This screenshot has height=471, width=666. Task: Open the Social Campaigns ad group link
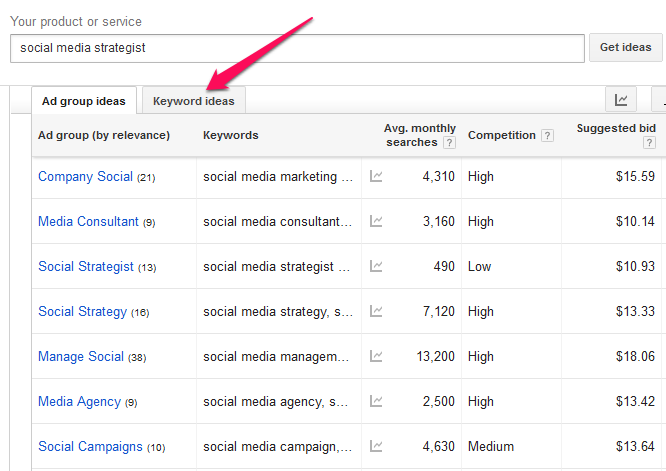pyautogui.click(x=90, y=446)
